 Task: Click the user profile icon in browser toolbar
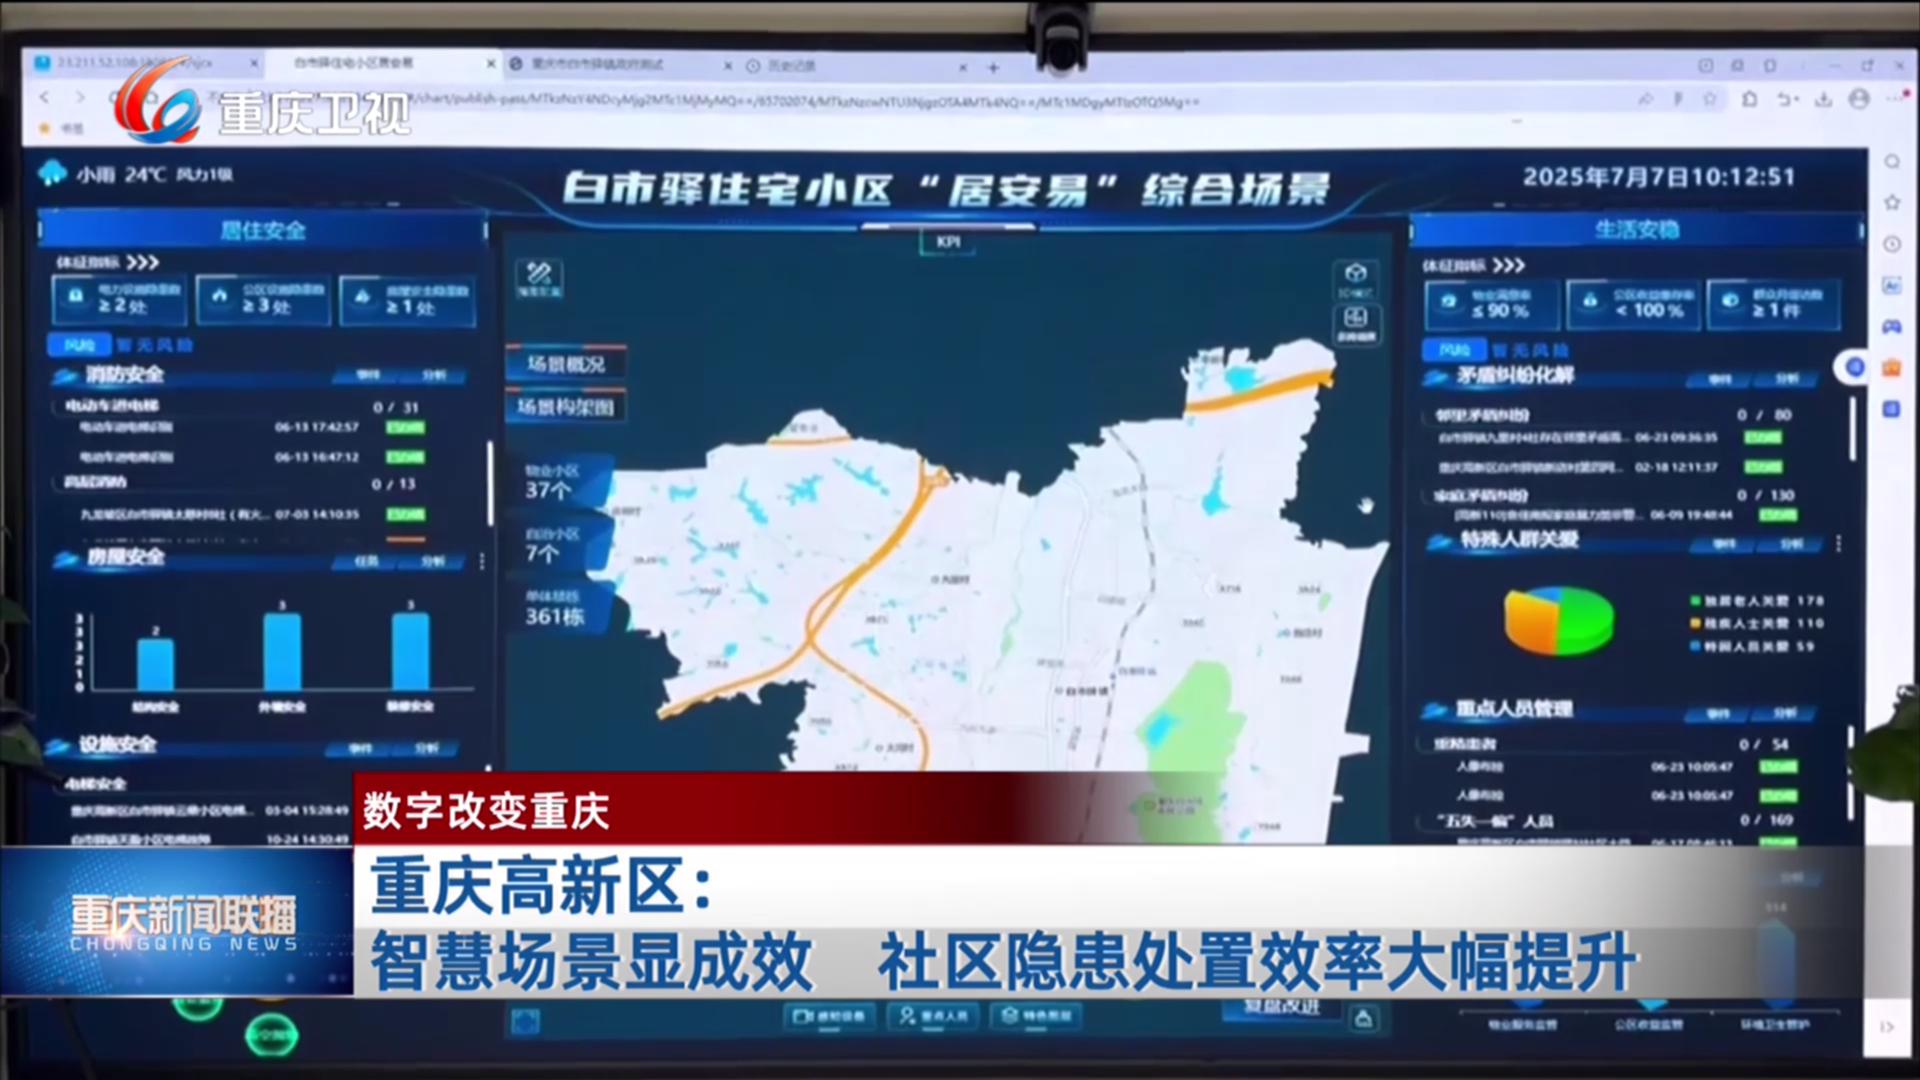click(x=1859, y=99)
